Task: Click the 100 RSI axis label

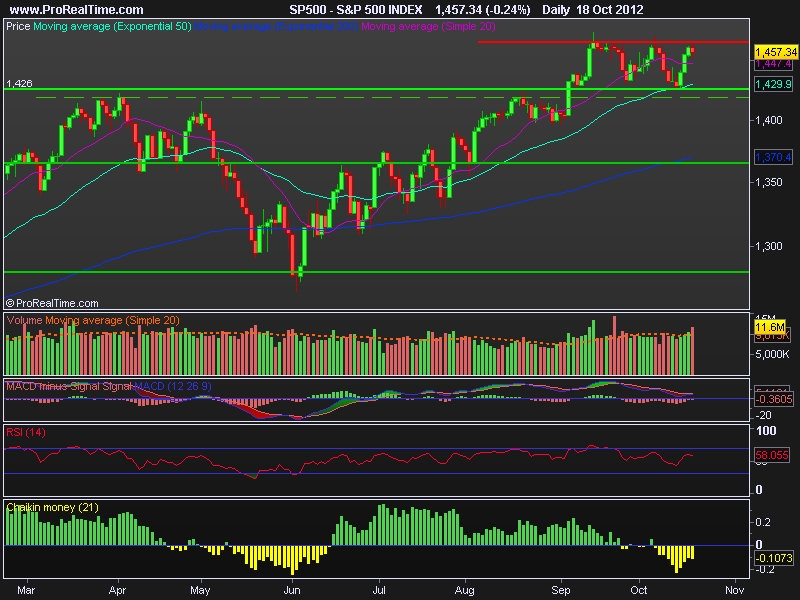Action: coord(766,431)
